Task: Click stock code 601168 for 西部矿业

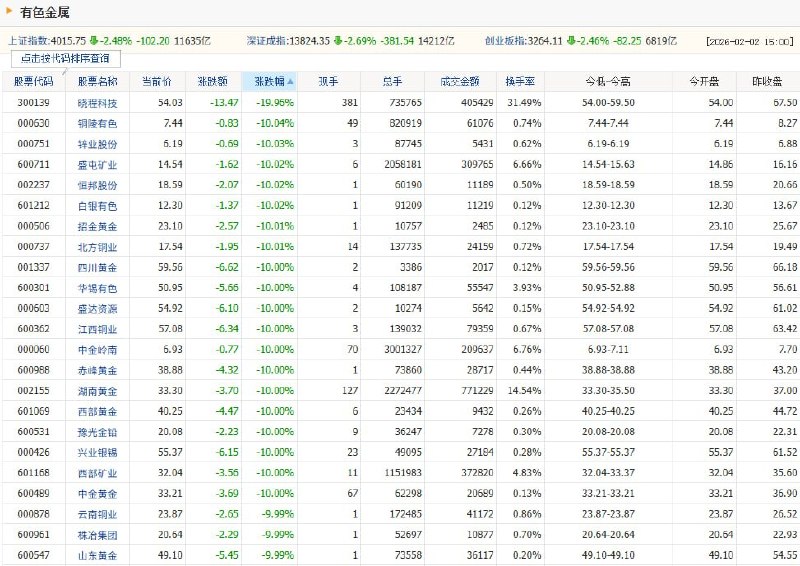Action: (33, 473)
